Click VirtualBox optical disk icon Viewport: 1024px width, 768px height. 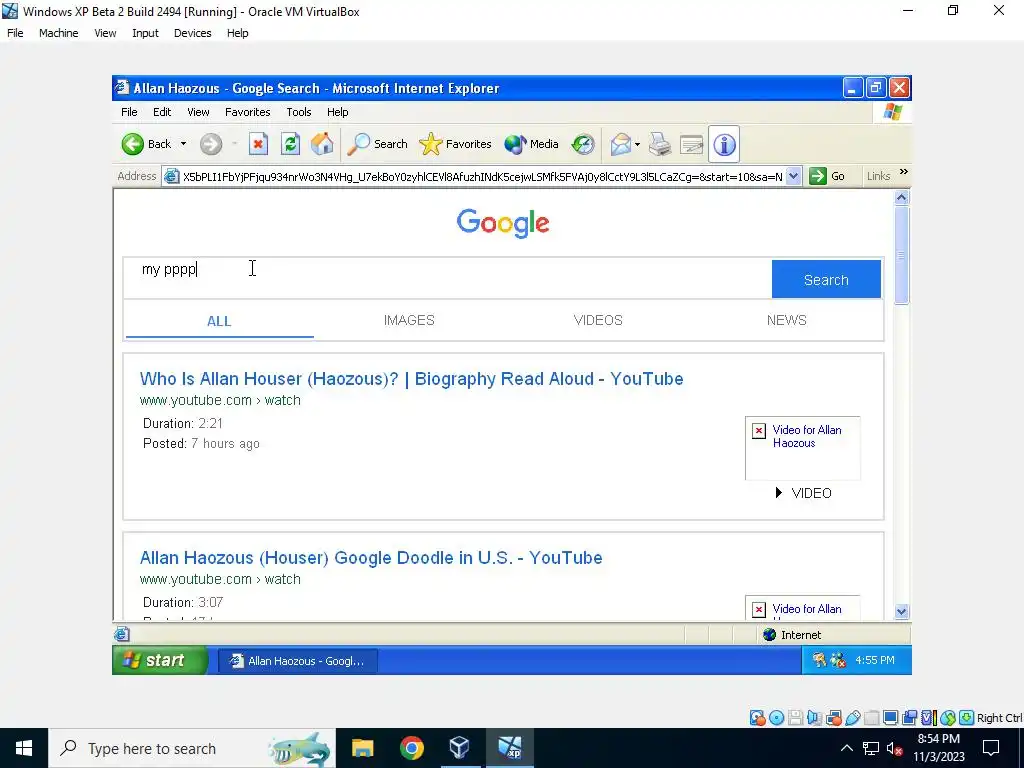coord(776,718)
